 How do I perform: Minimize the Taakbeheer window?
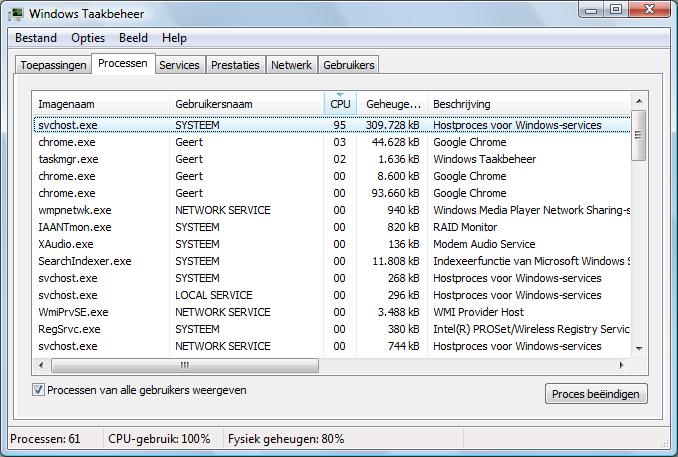[x=591, y=10]
